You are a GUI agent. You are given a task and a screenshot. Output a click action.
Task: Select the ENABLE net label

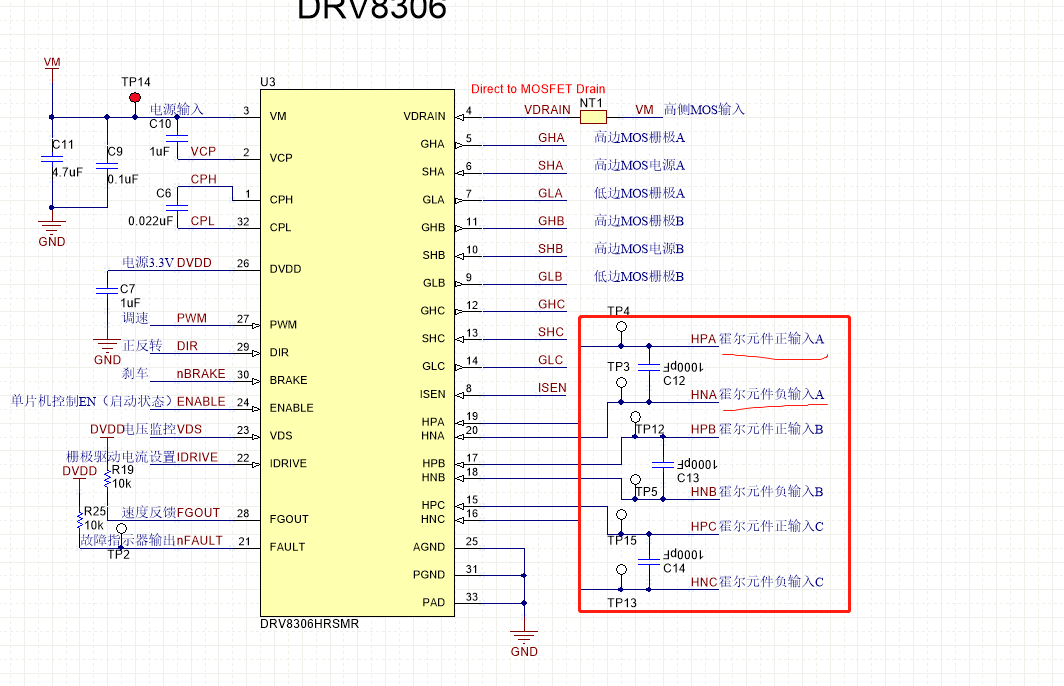(x=201, y=402)
